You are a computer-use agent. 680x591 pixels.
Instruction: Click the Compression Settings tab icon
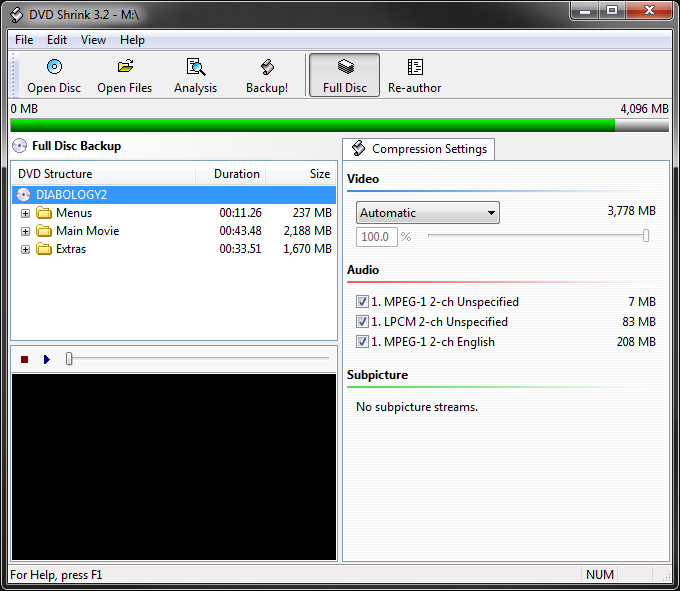coord(358,148)
